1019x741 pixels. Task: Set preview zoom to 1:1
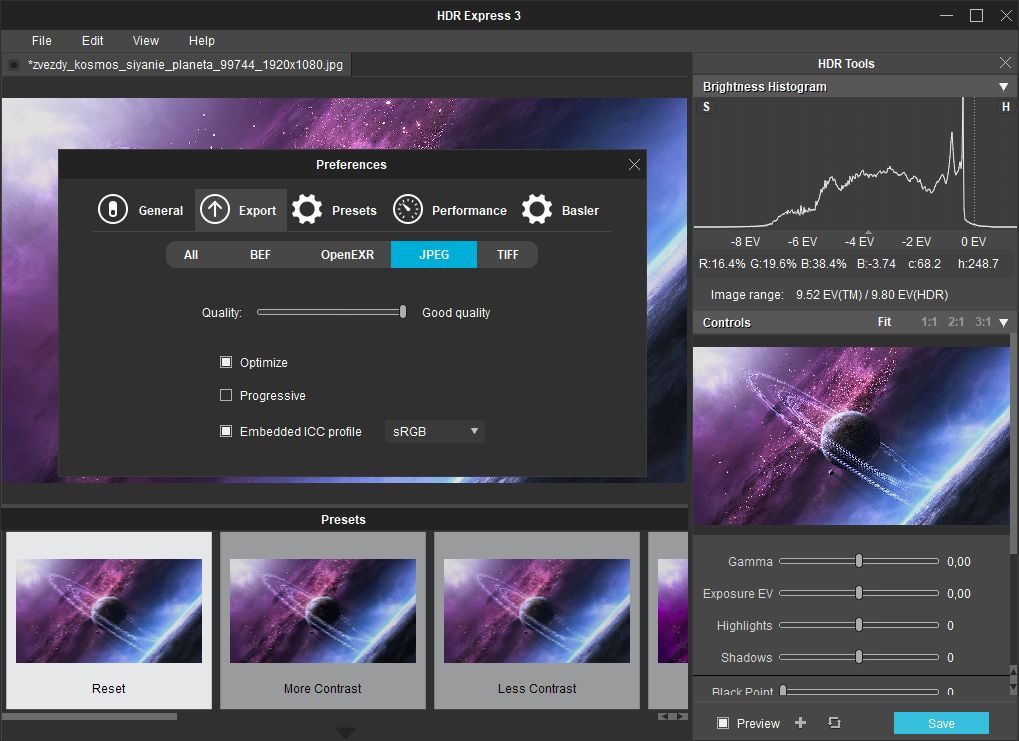[x=929, y=322]
